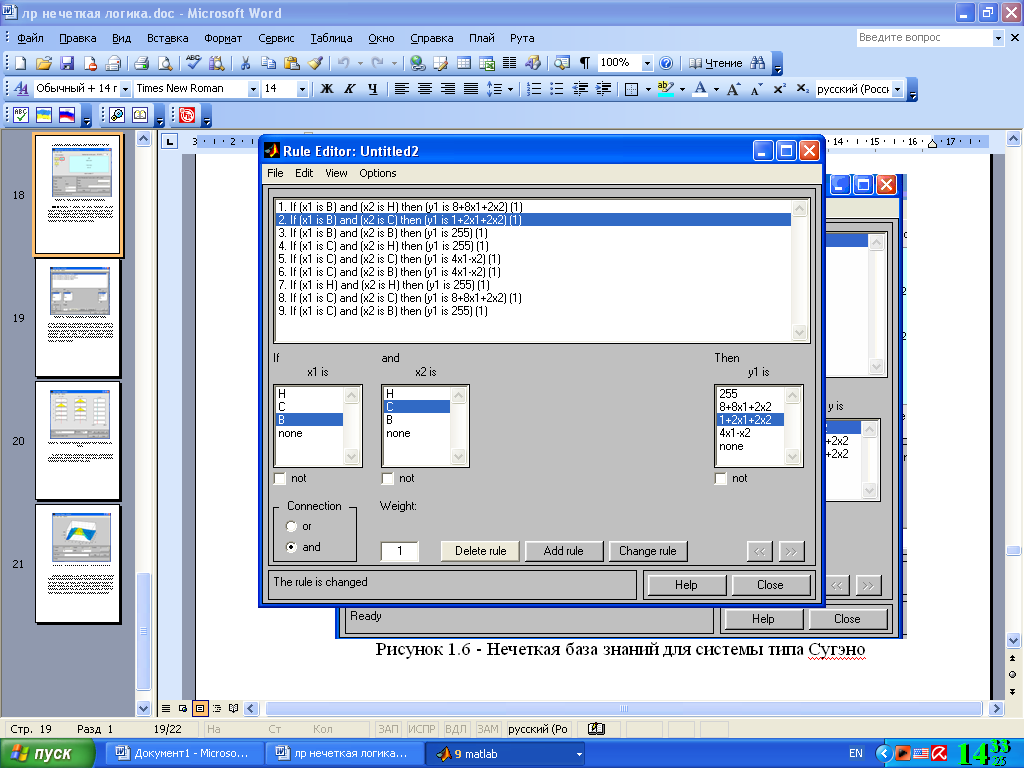Apply underline Ч formatting
This screenshot has height=768, width=1024.
[x=372, y=89]
